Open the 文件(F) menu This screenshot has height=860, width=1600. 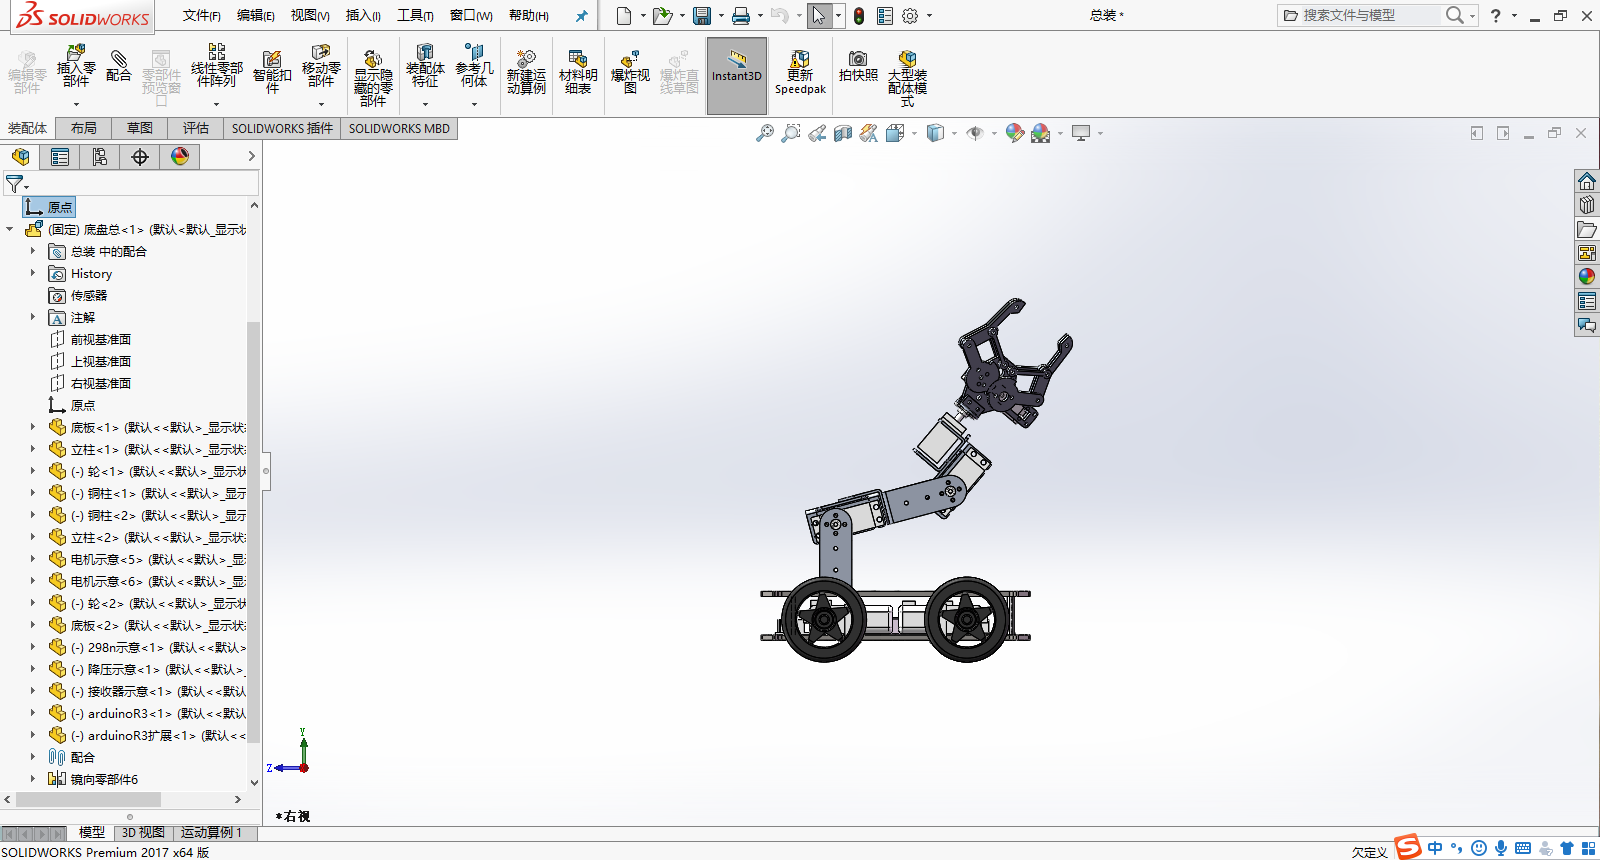(202, 16)
